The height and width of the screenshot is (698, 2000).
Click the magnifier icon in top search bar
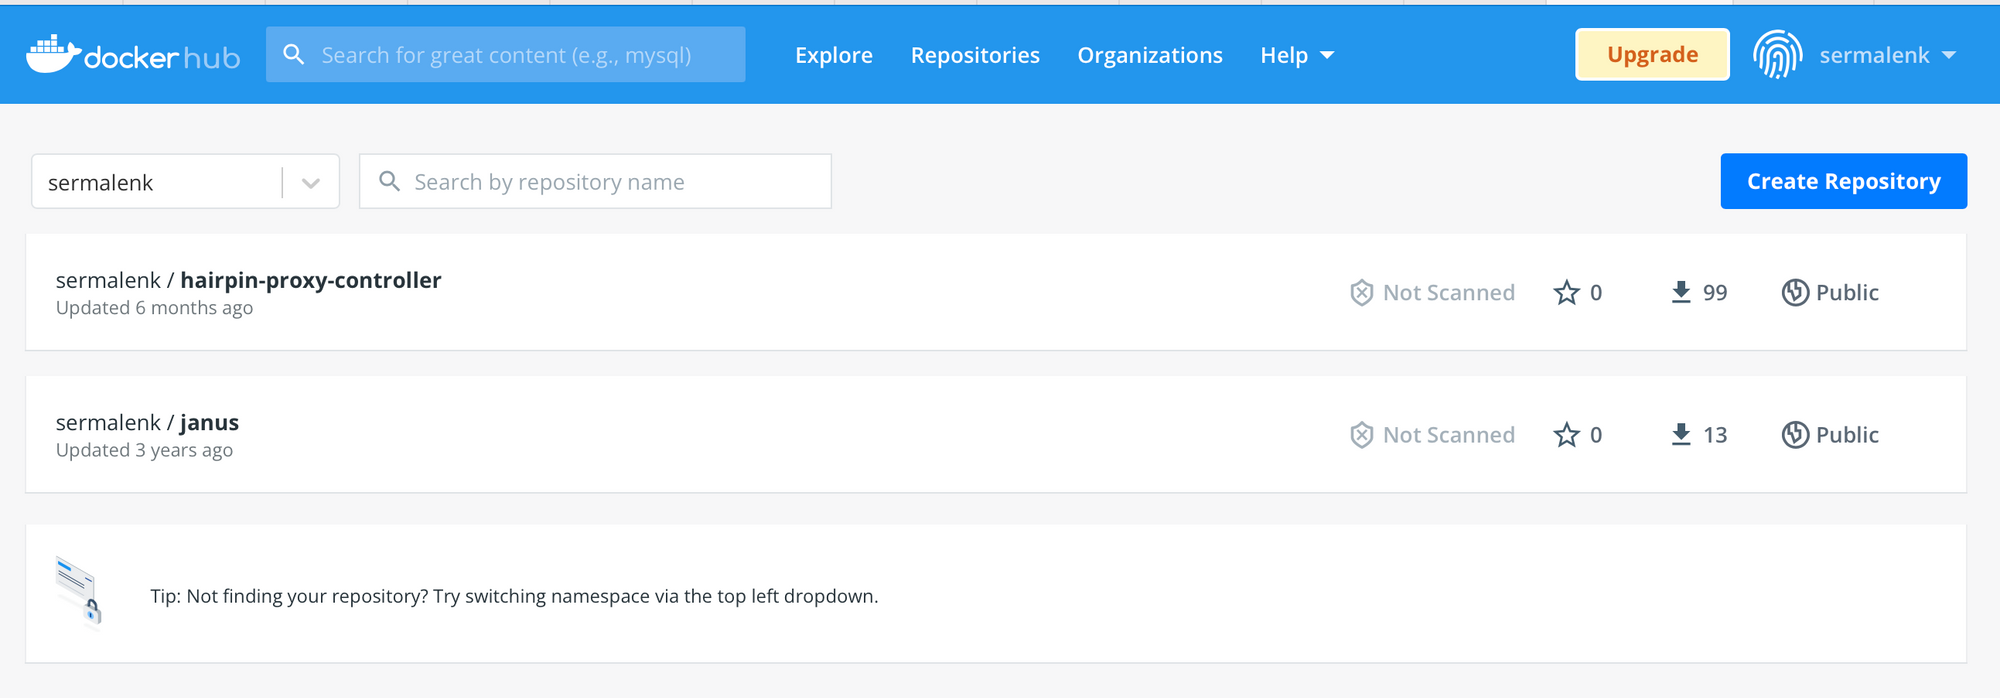294,55
